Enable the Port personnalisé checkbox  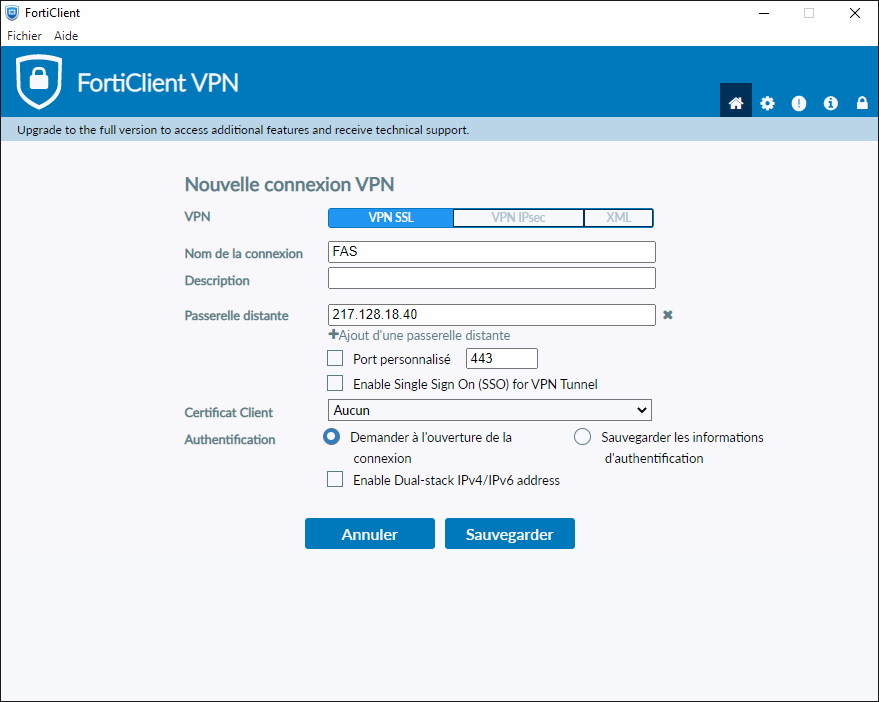pos(335,358)
